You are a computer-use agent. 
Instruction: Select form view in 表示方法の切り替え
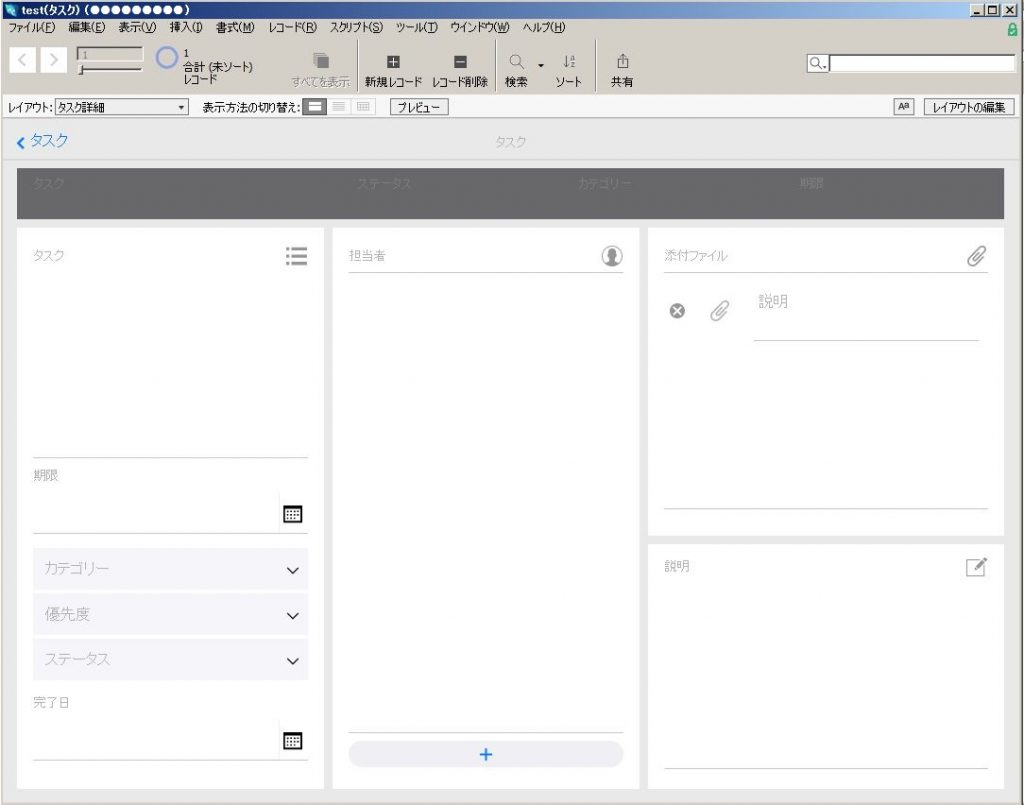pyautogui.click(x=314, y=106)
